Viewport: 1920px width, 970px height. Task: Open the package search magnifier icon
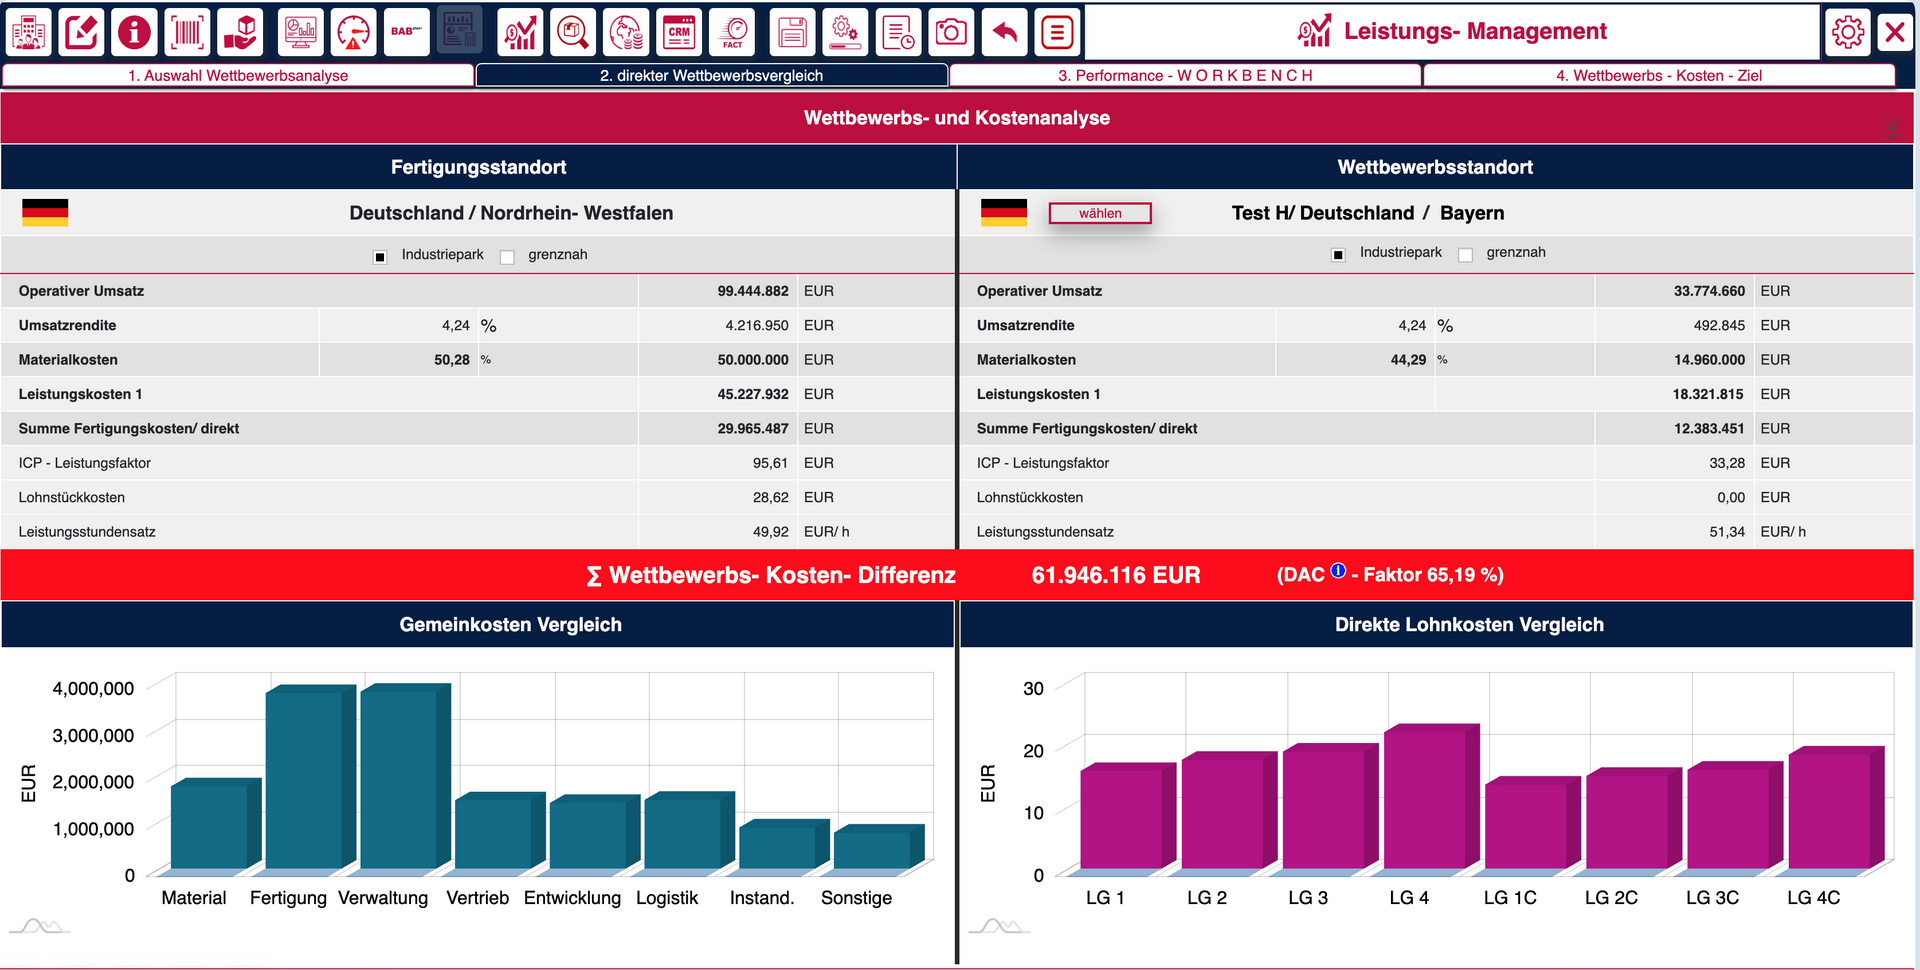[573, 32]
